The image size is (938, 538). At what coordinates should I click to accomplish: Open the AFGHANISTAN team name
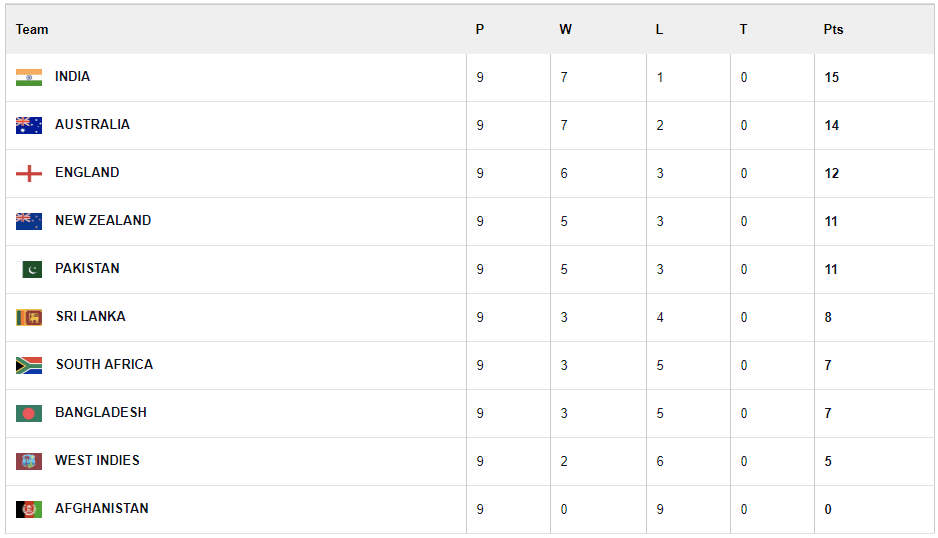pyautogui.click(x=102, y=508)
